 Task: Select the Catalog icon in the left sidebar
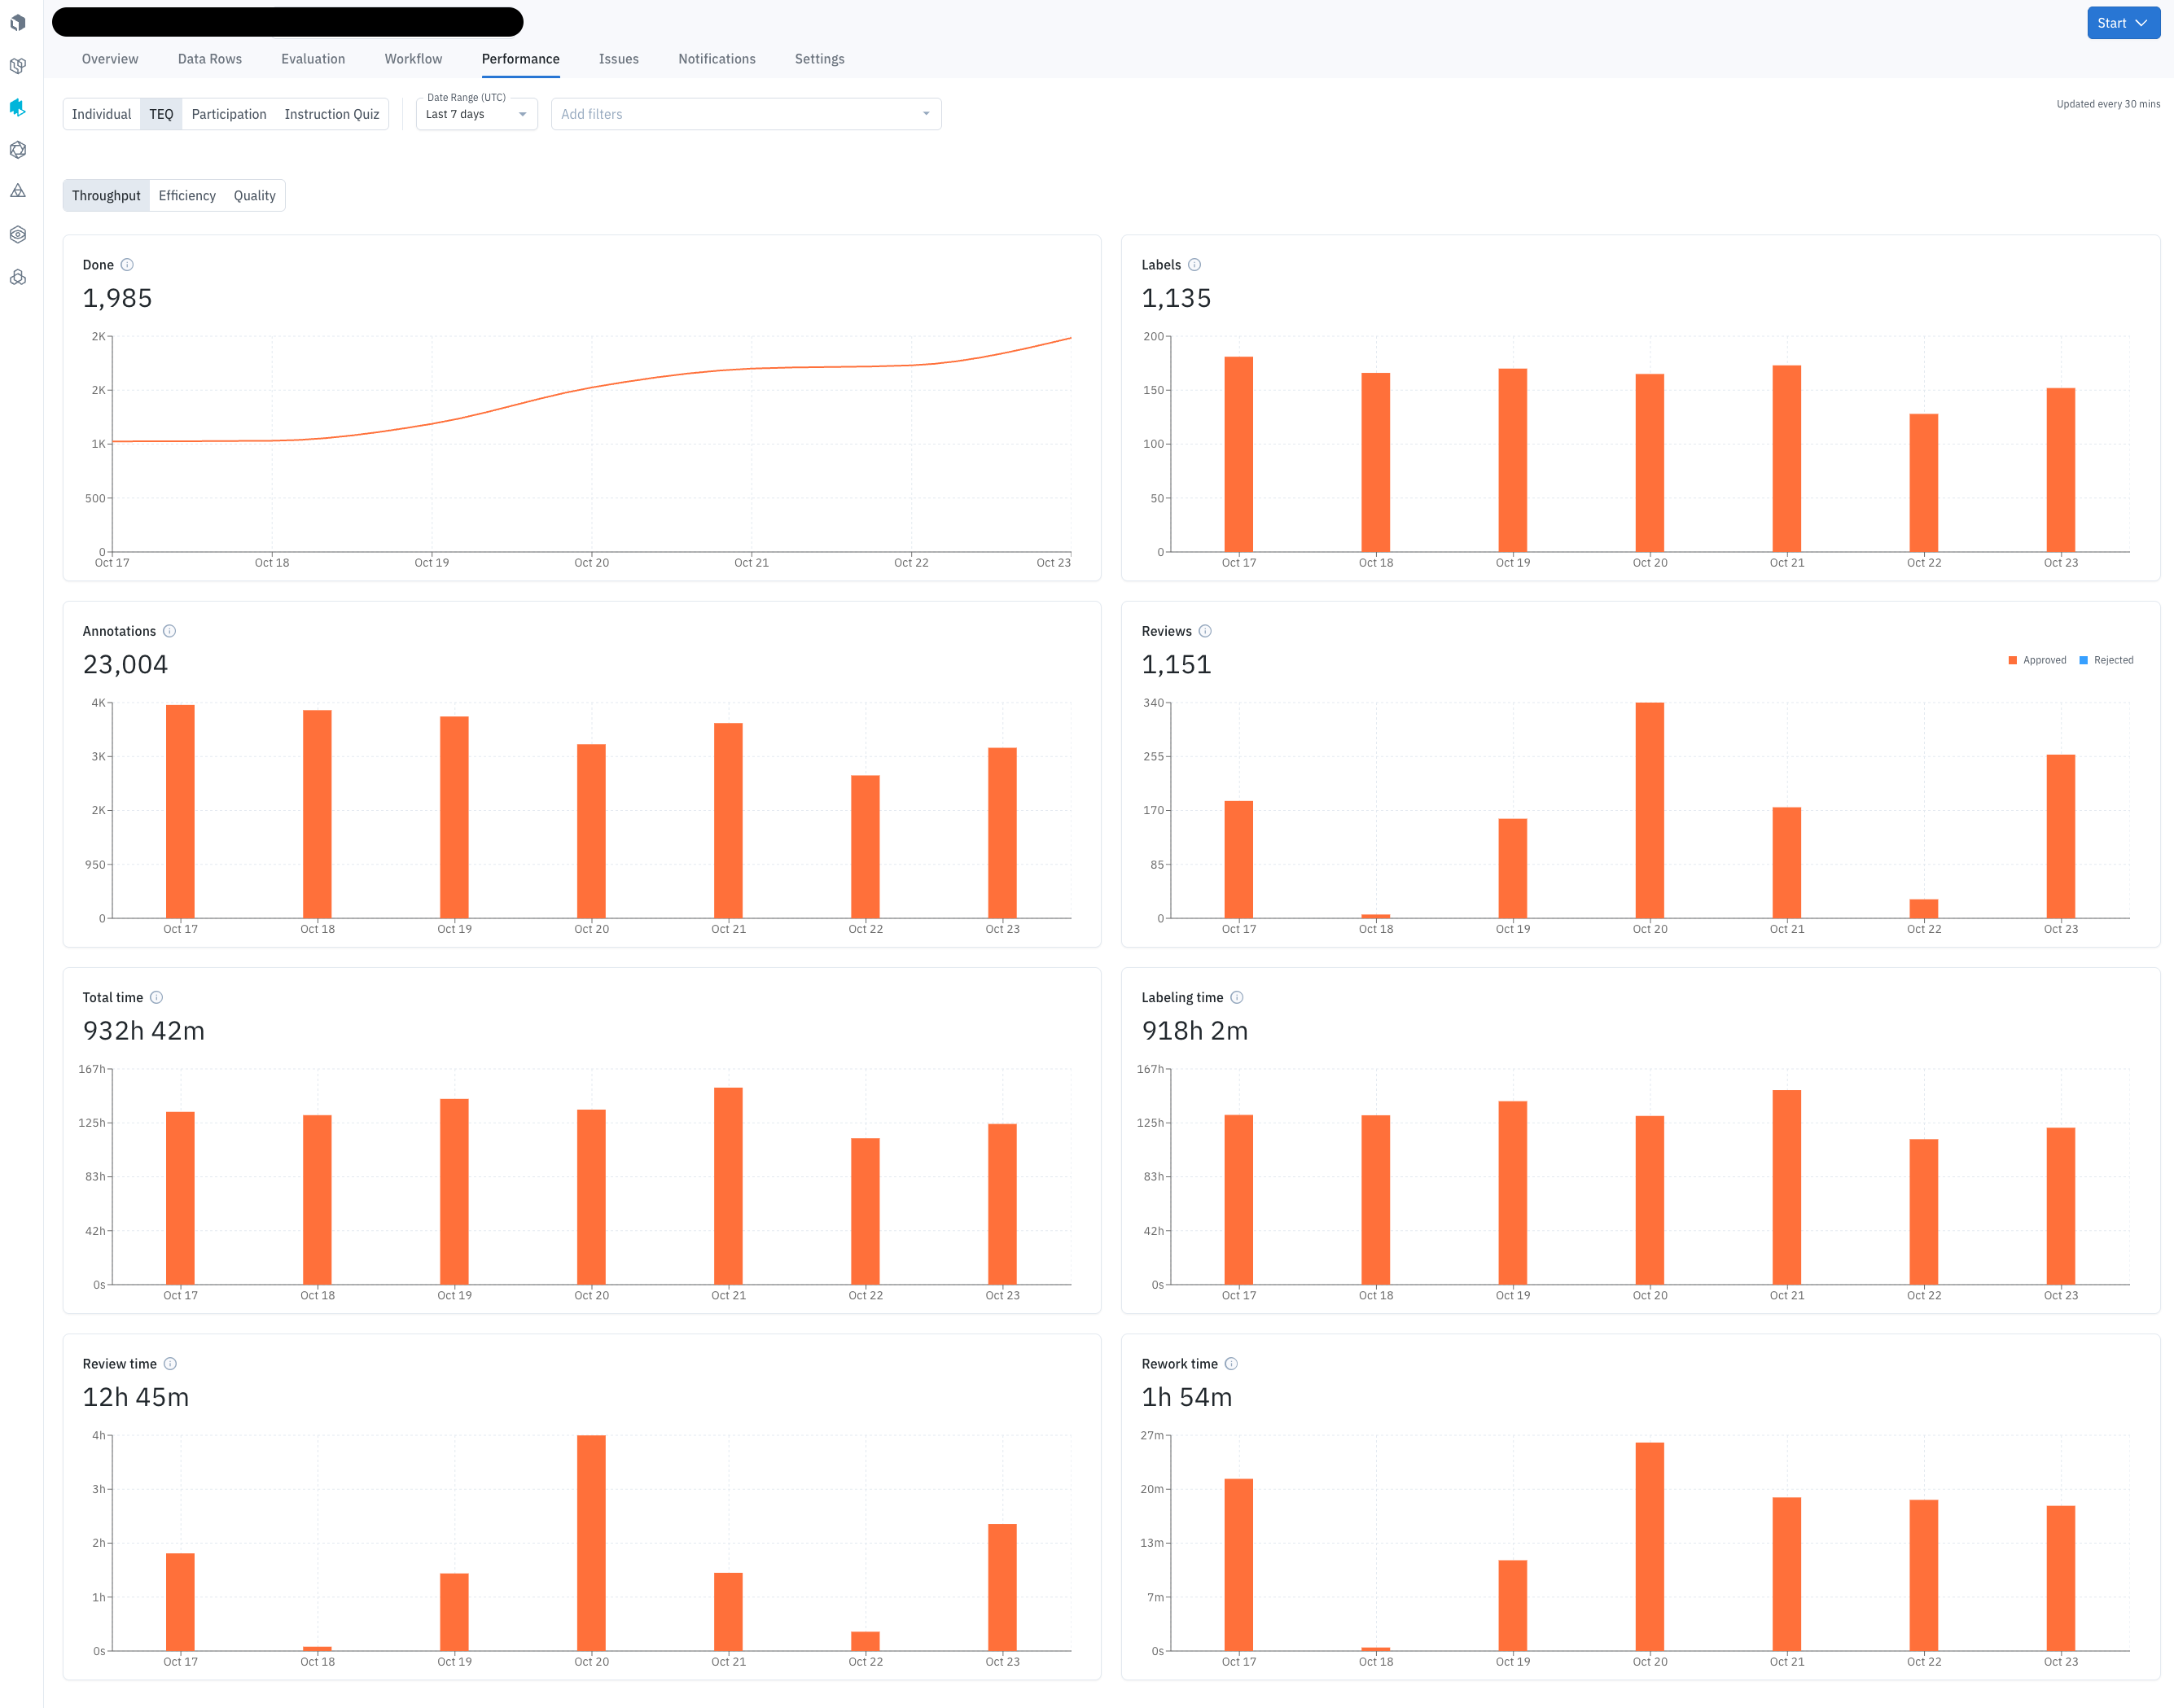pyautogui.click(x=18, y=65)
